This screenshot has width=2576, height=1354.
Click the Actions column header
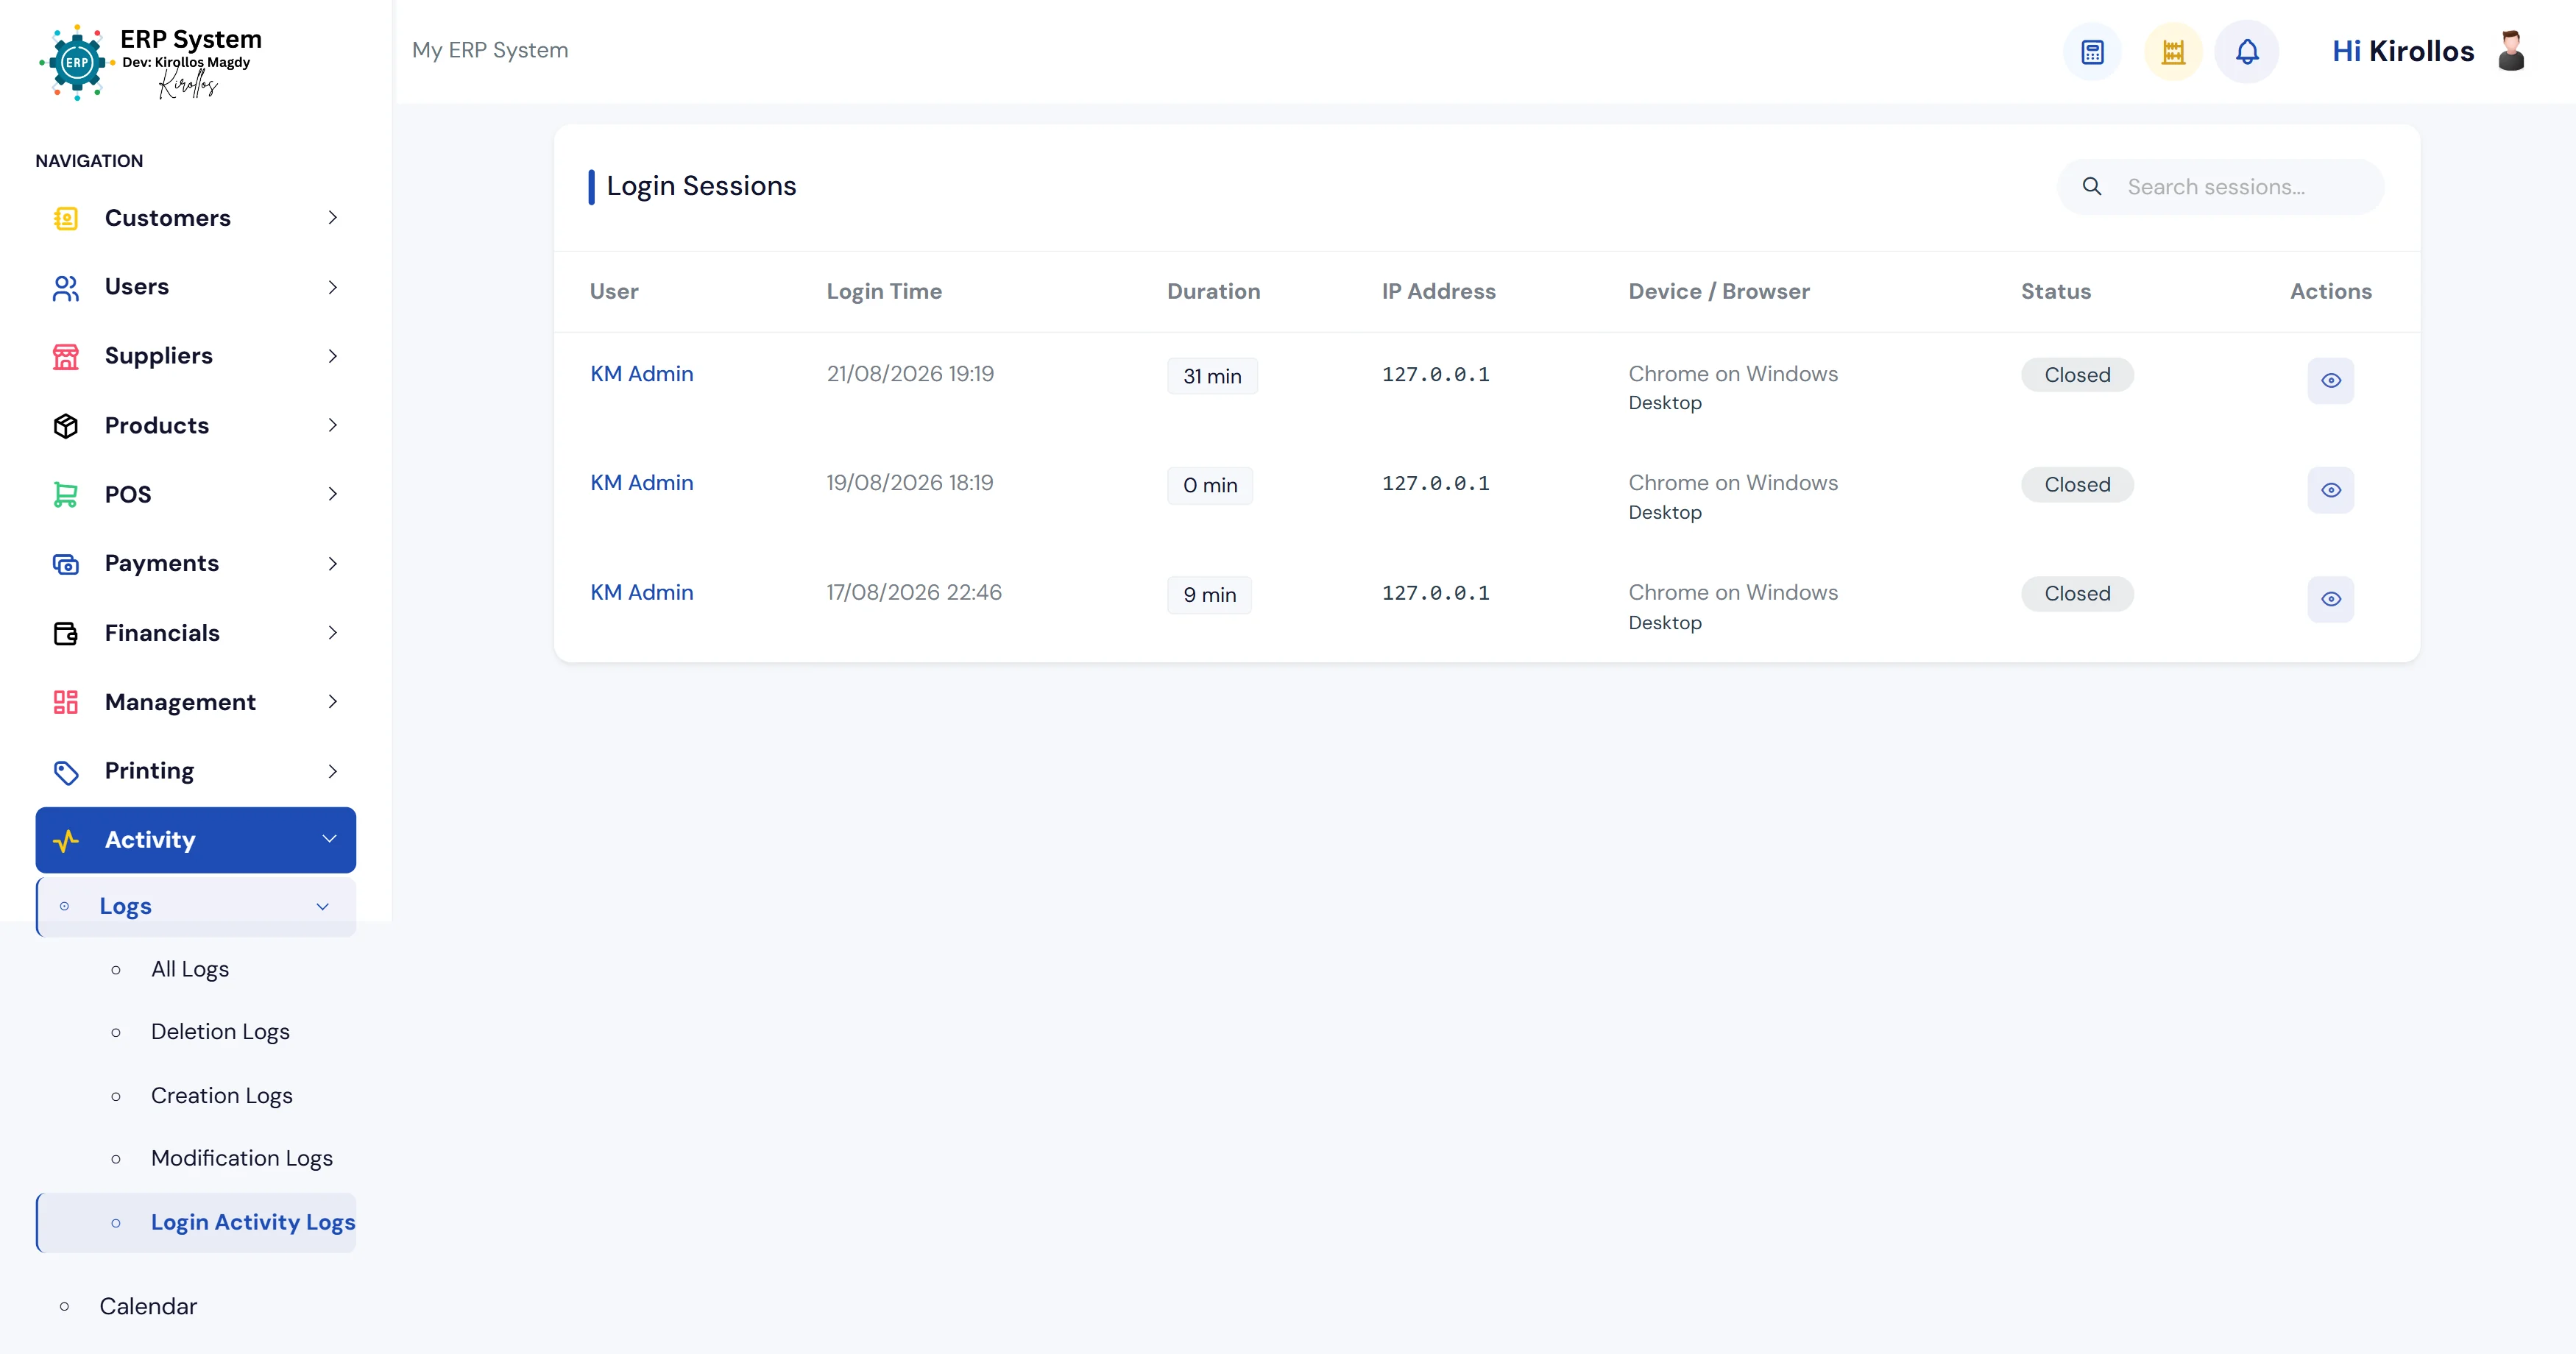[2330, 292]
